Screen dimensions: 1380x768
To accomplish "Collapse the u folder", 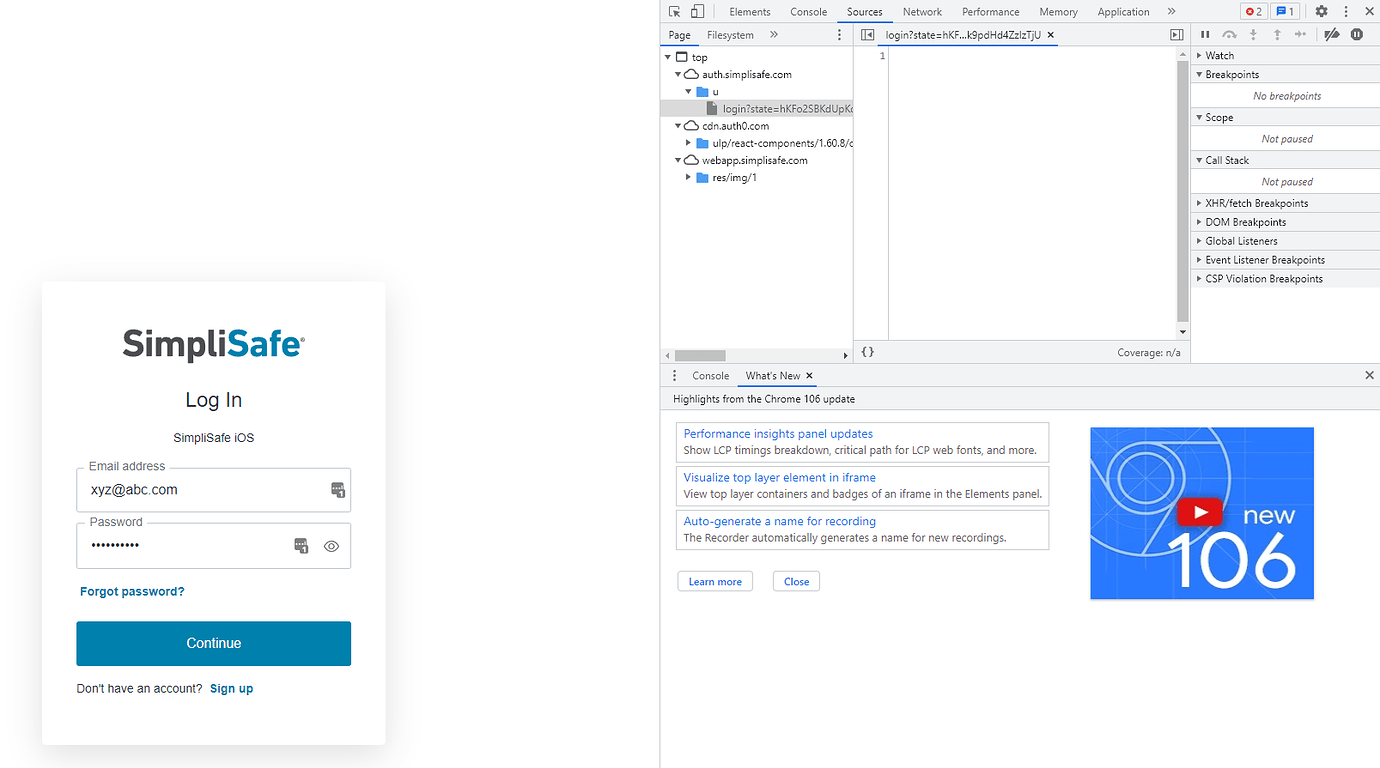I will coord(689,92).
